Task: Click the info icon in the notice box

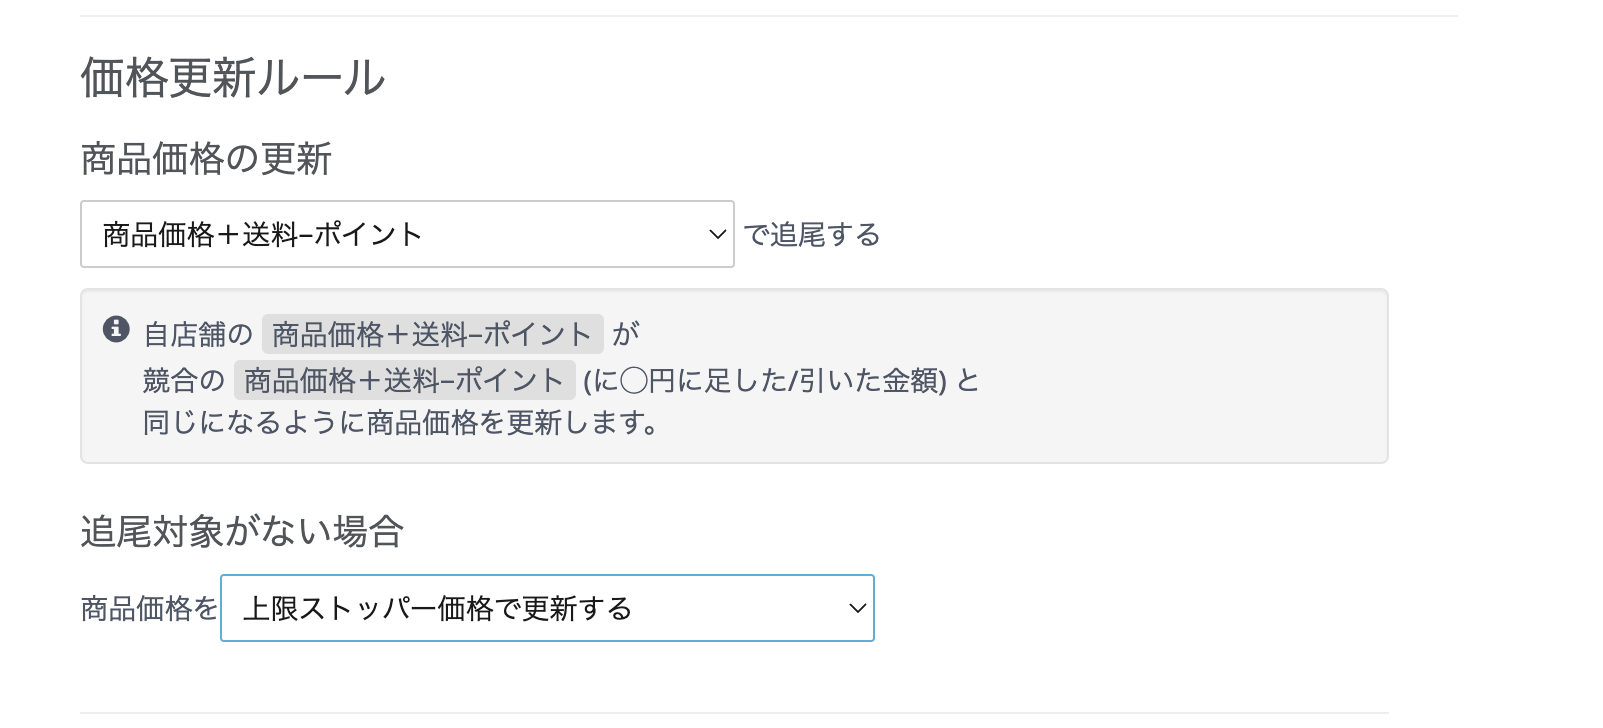Action: coord(116,329)
